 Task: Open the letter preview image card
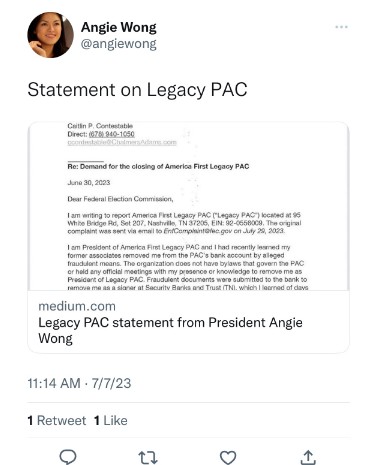189,206
